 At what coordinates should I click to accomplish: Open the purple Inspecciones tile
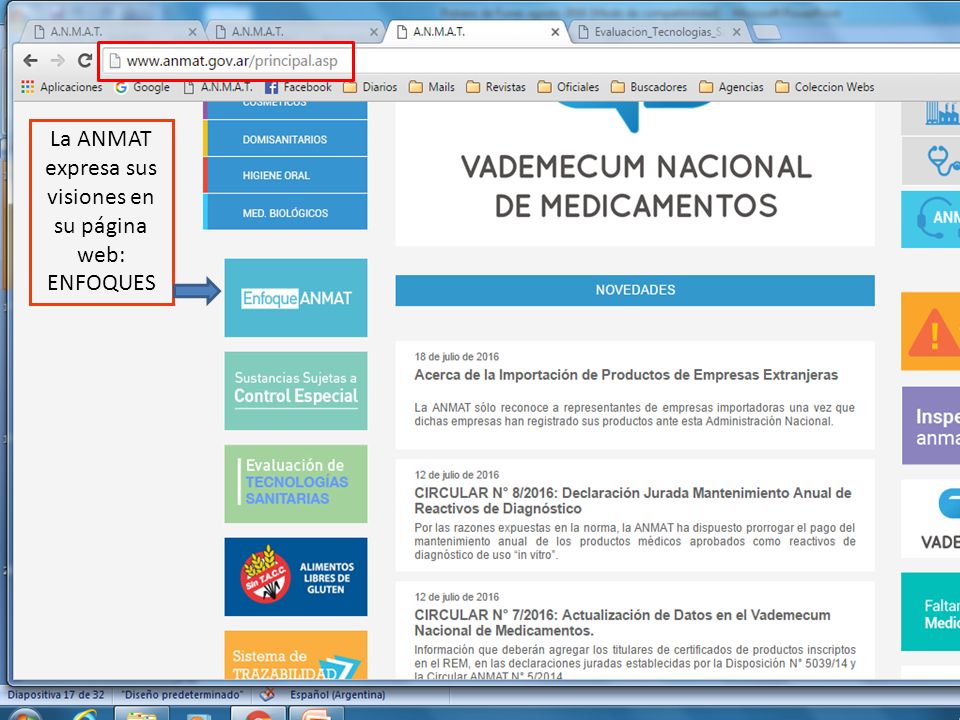pyautogui.click(x=931, y=426)
